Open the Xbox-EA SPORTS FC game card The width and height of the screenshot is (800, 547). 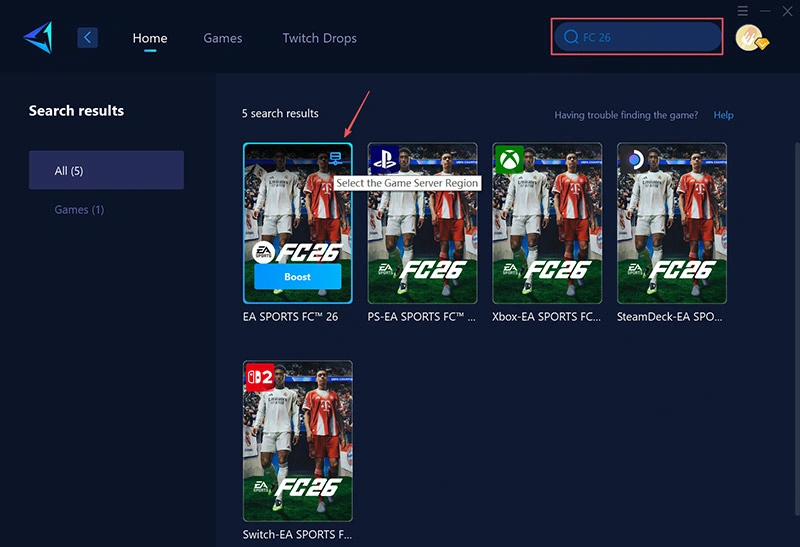547,223
